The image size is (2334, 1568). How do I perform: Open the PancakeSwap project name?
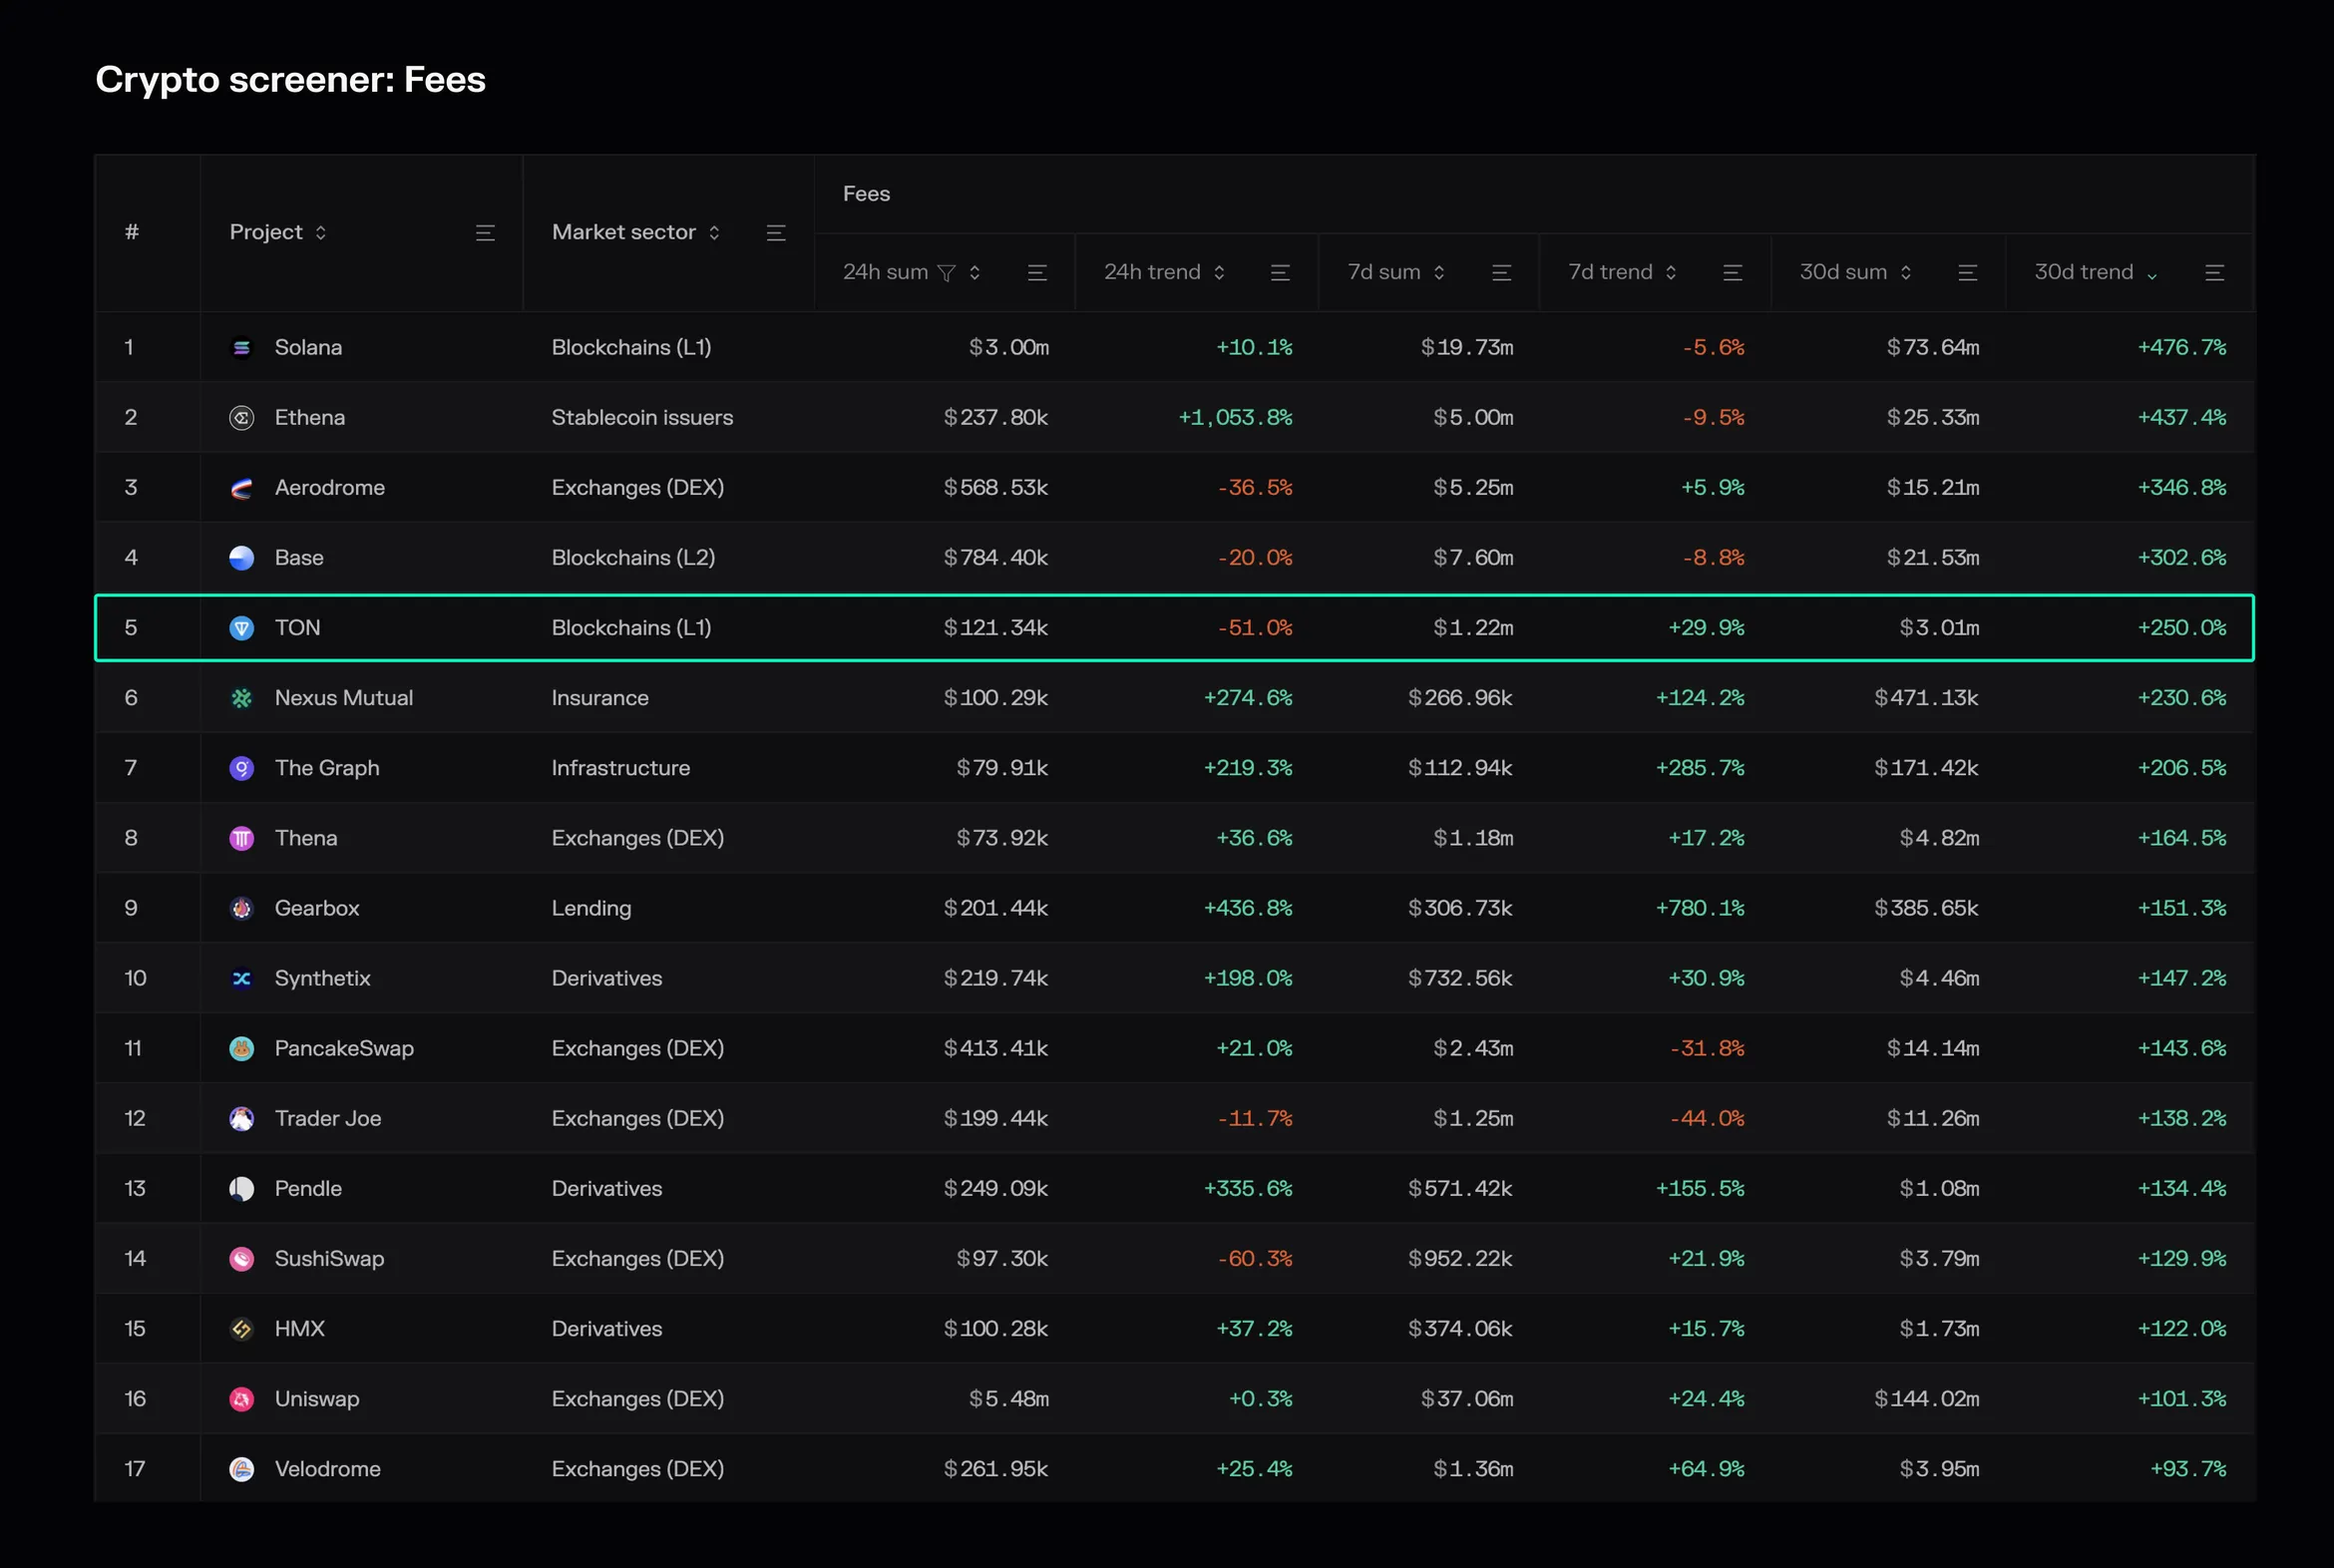[x=344, y=1048]
